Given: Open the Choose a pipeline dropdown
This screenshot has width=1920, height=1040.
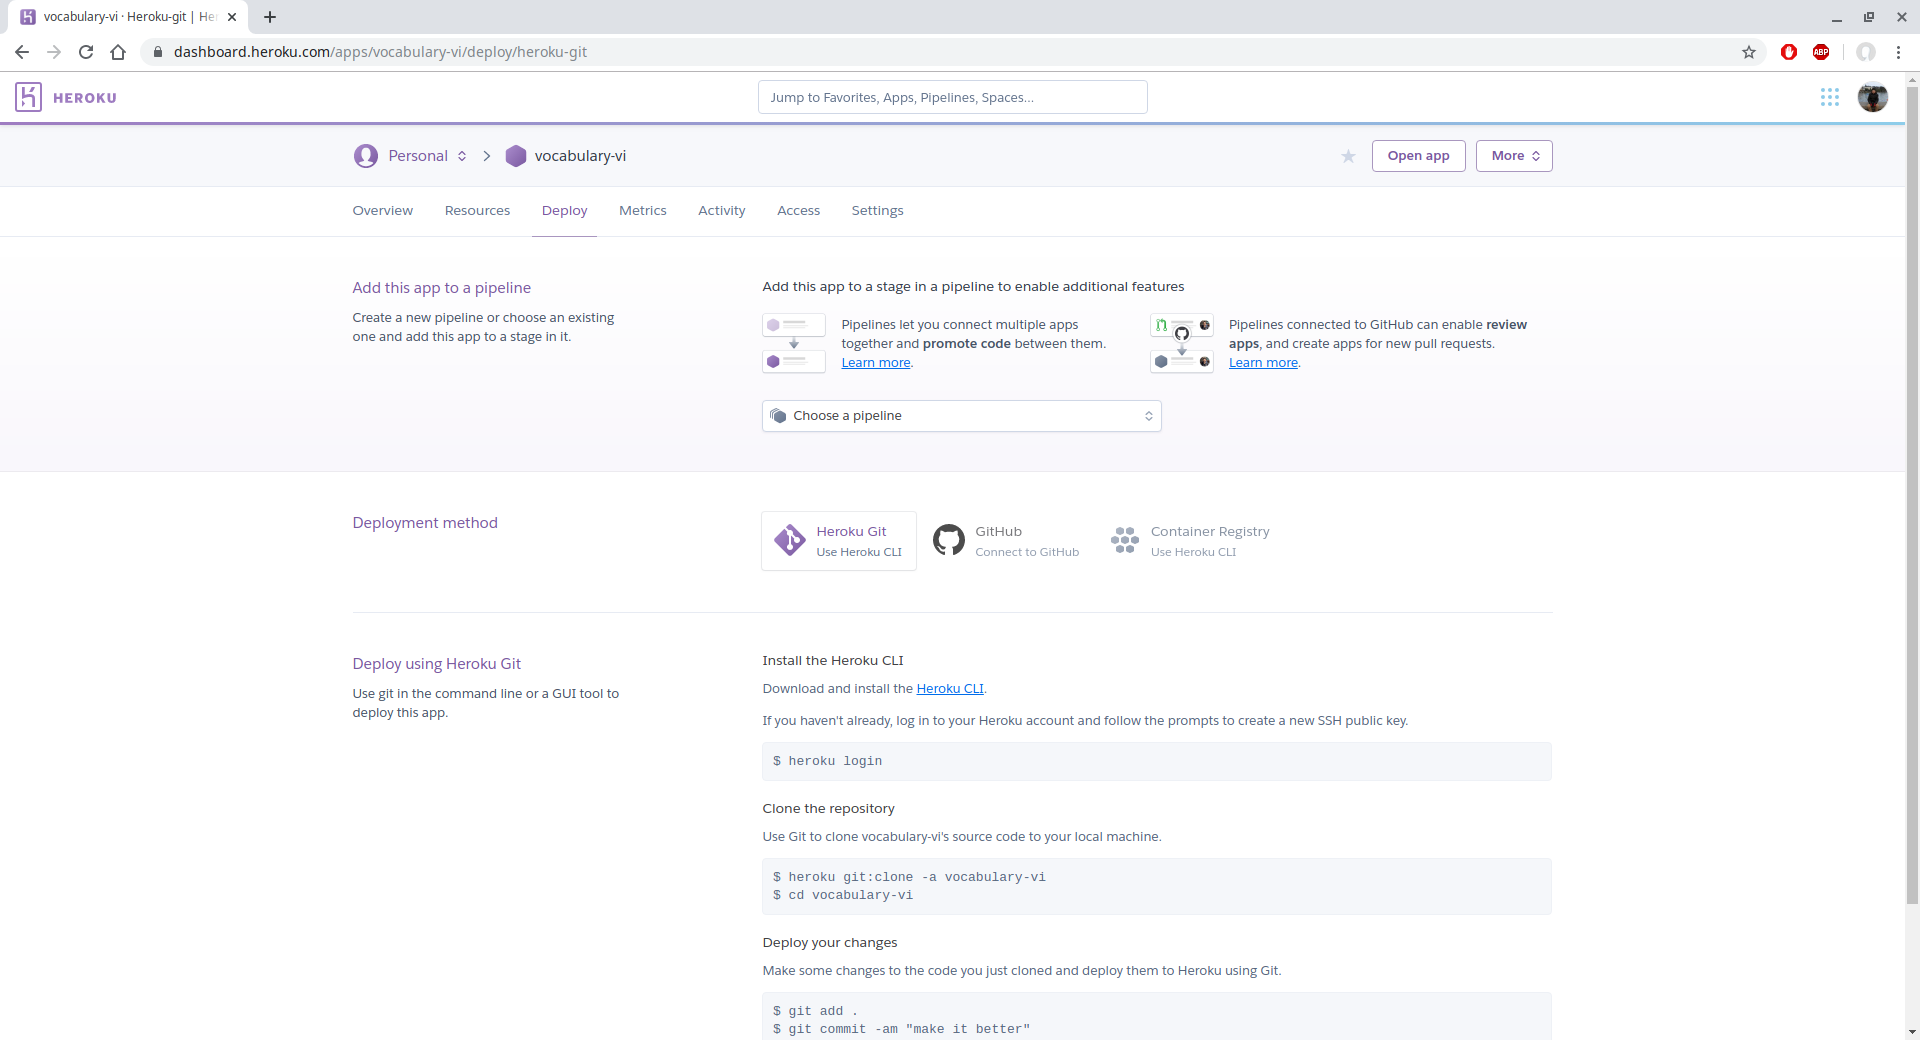Looking at the screenshot, I should click(962, 416).
